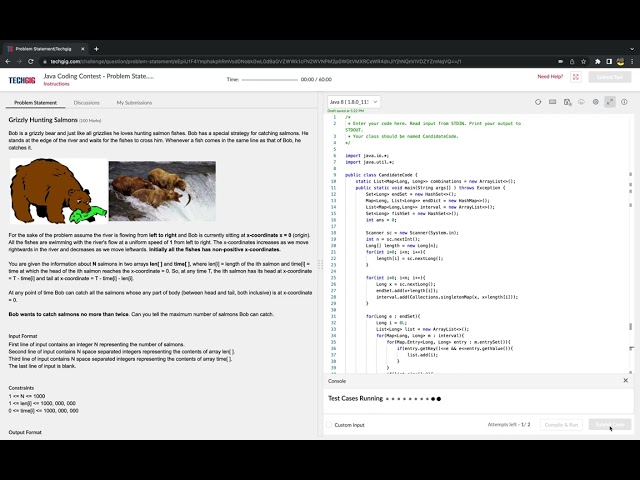Click the Time progress bar
The width and height of the screenshot is (640, 480).
[270, 80]
